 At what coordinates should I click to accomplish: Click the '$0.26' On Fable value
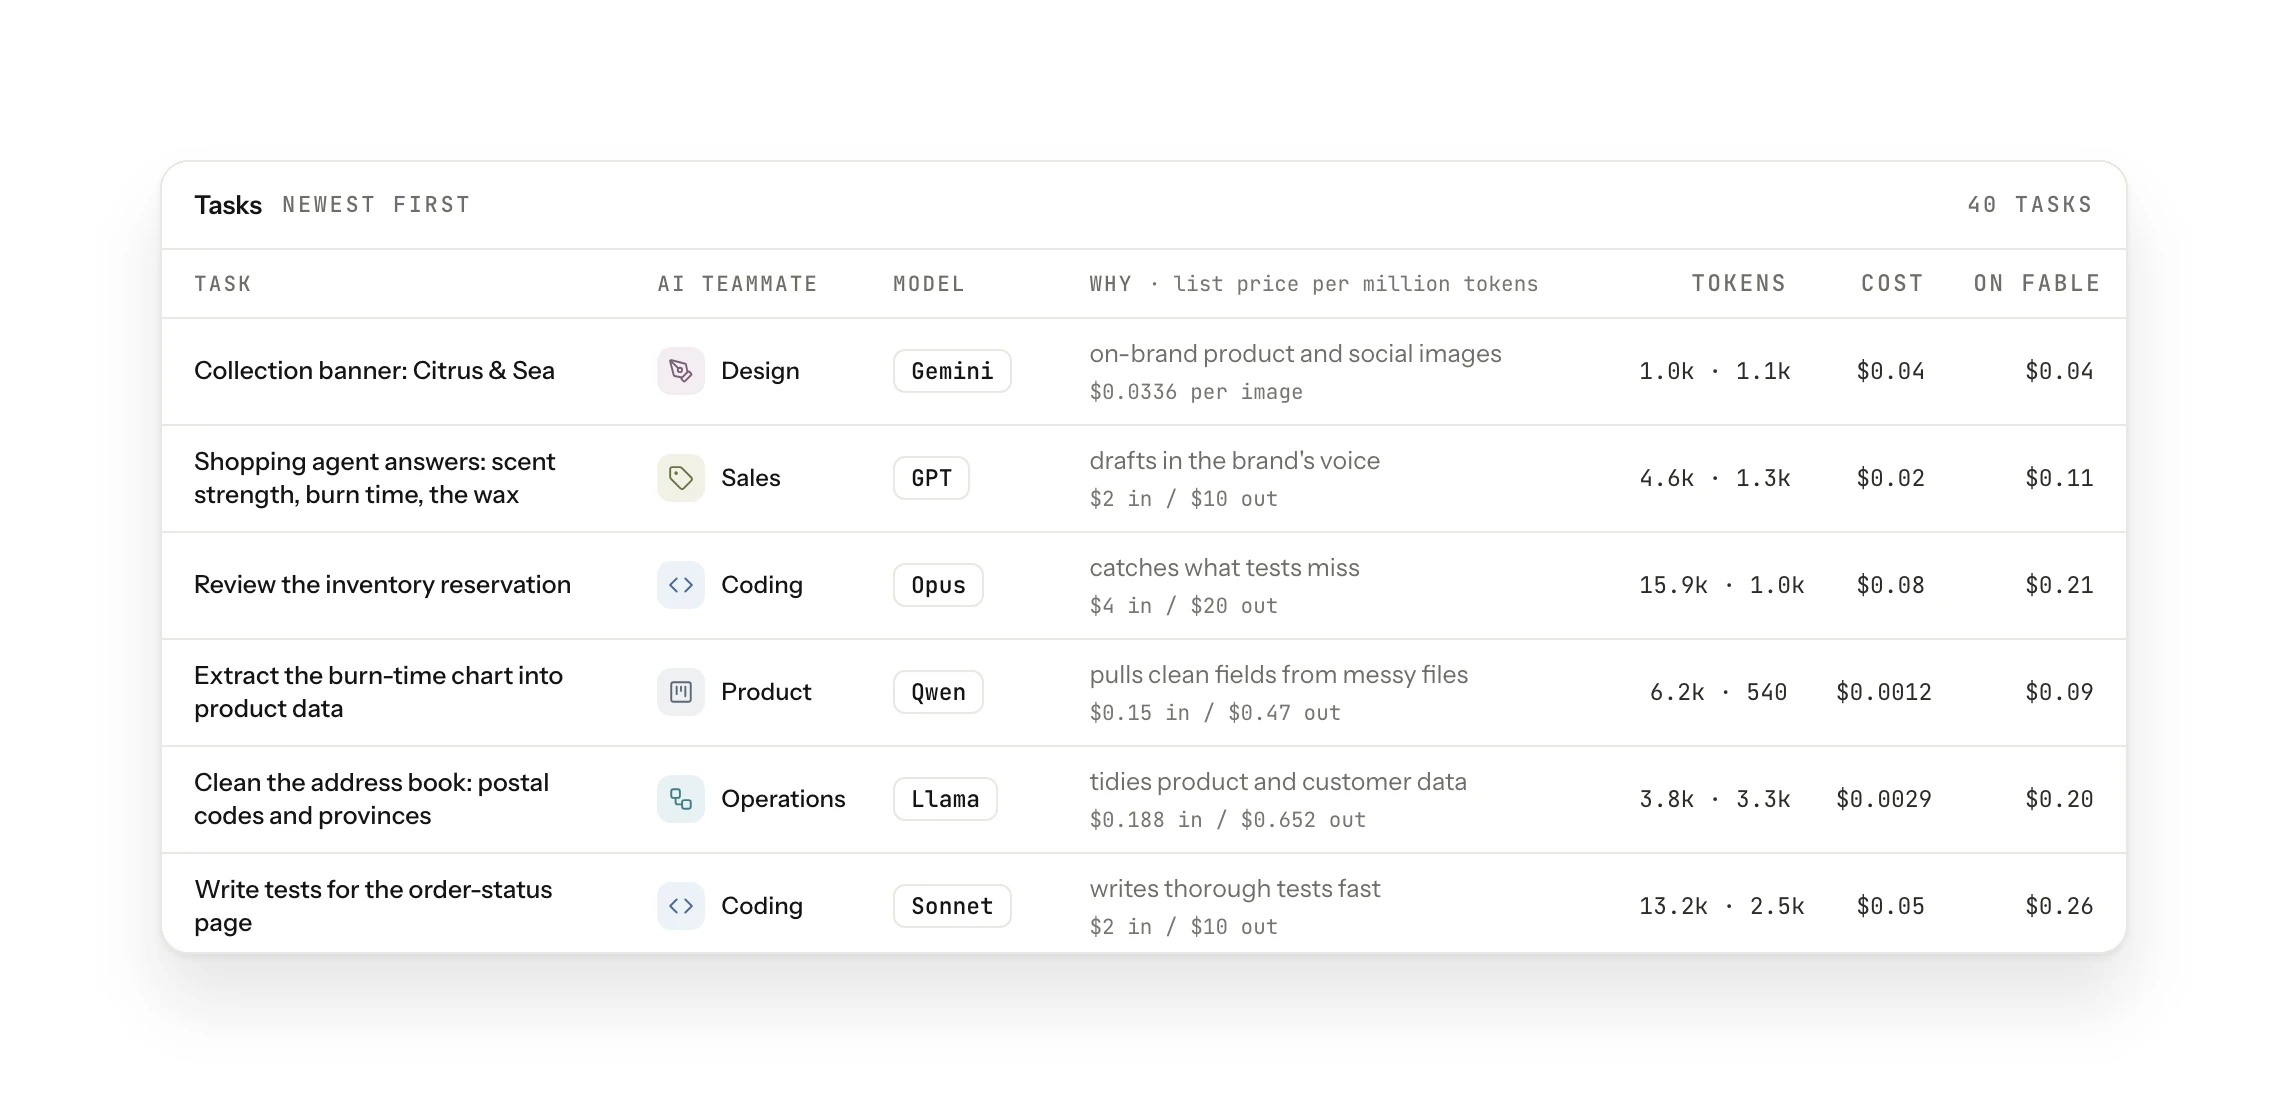click(2059, 906)
